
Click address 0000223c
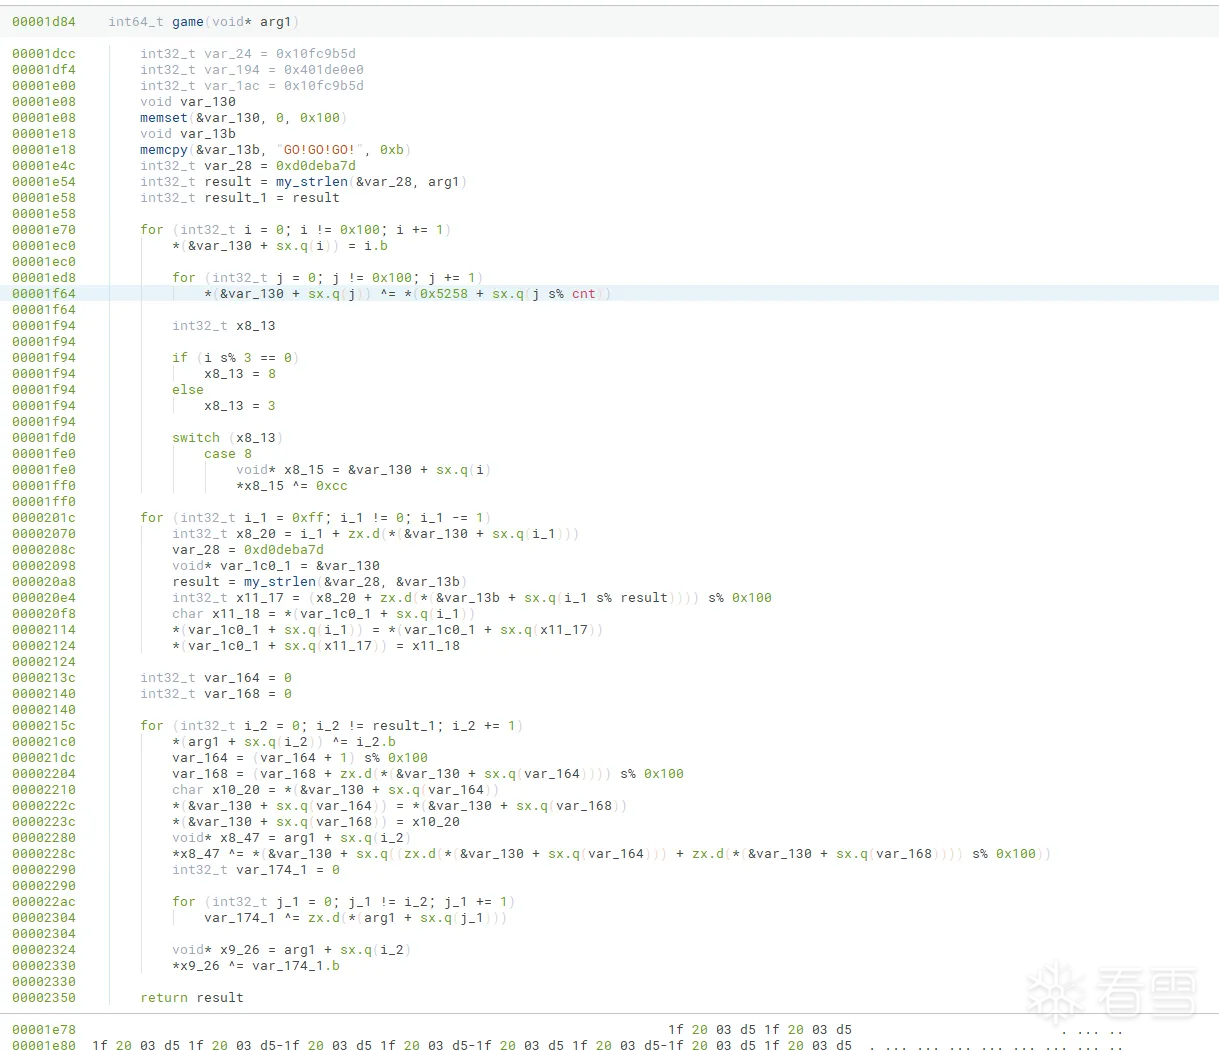pos(43,822)
